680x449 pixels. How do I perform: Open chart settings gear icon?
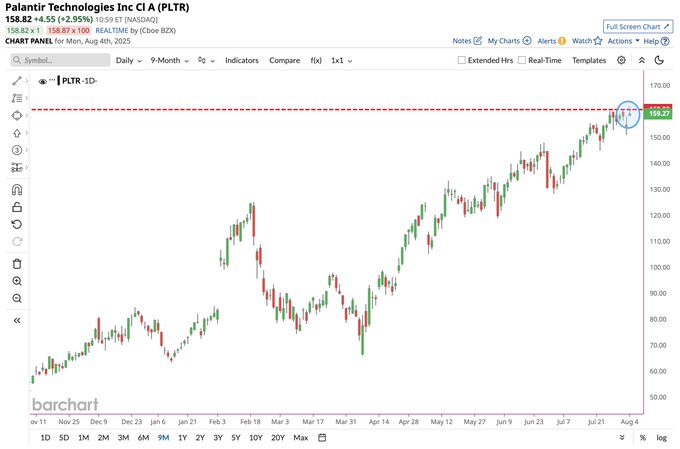click(x=621, y=60)
